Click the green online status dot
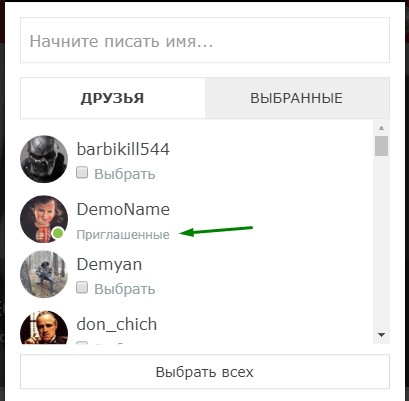409x401 pixels. pos(58,233)
